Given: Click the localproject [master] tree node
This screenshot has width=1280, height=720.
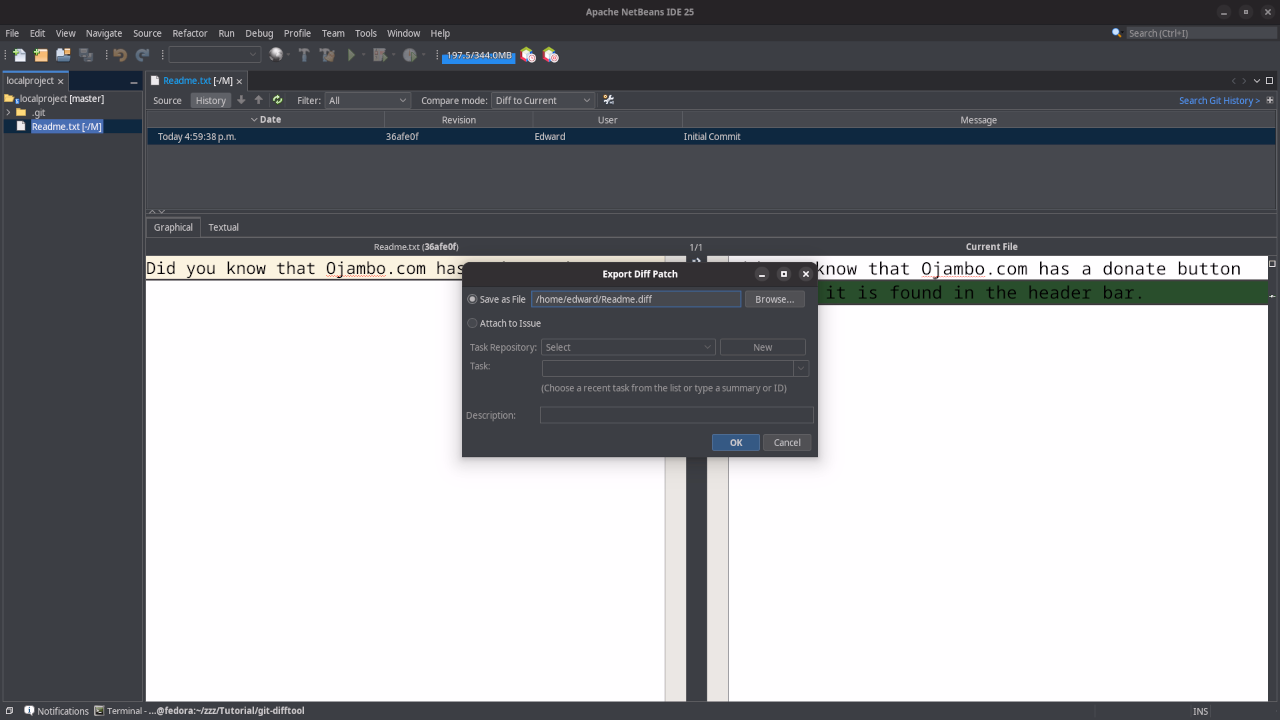Looking at the screenshot, I should pos(62,98).
